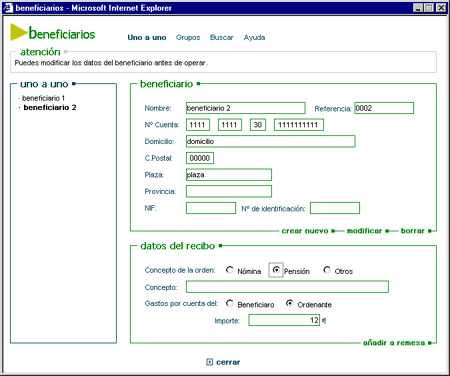Open the Buscar tab
Image resolution: width=450 pixels, height=376 pixels.
222,38
